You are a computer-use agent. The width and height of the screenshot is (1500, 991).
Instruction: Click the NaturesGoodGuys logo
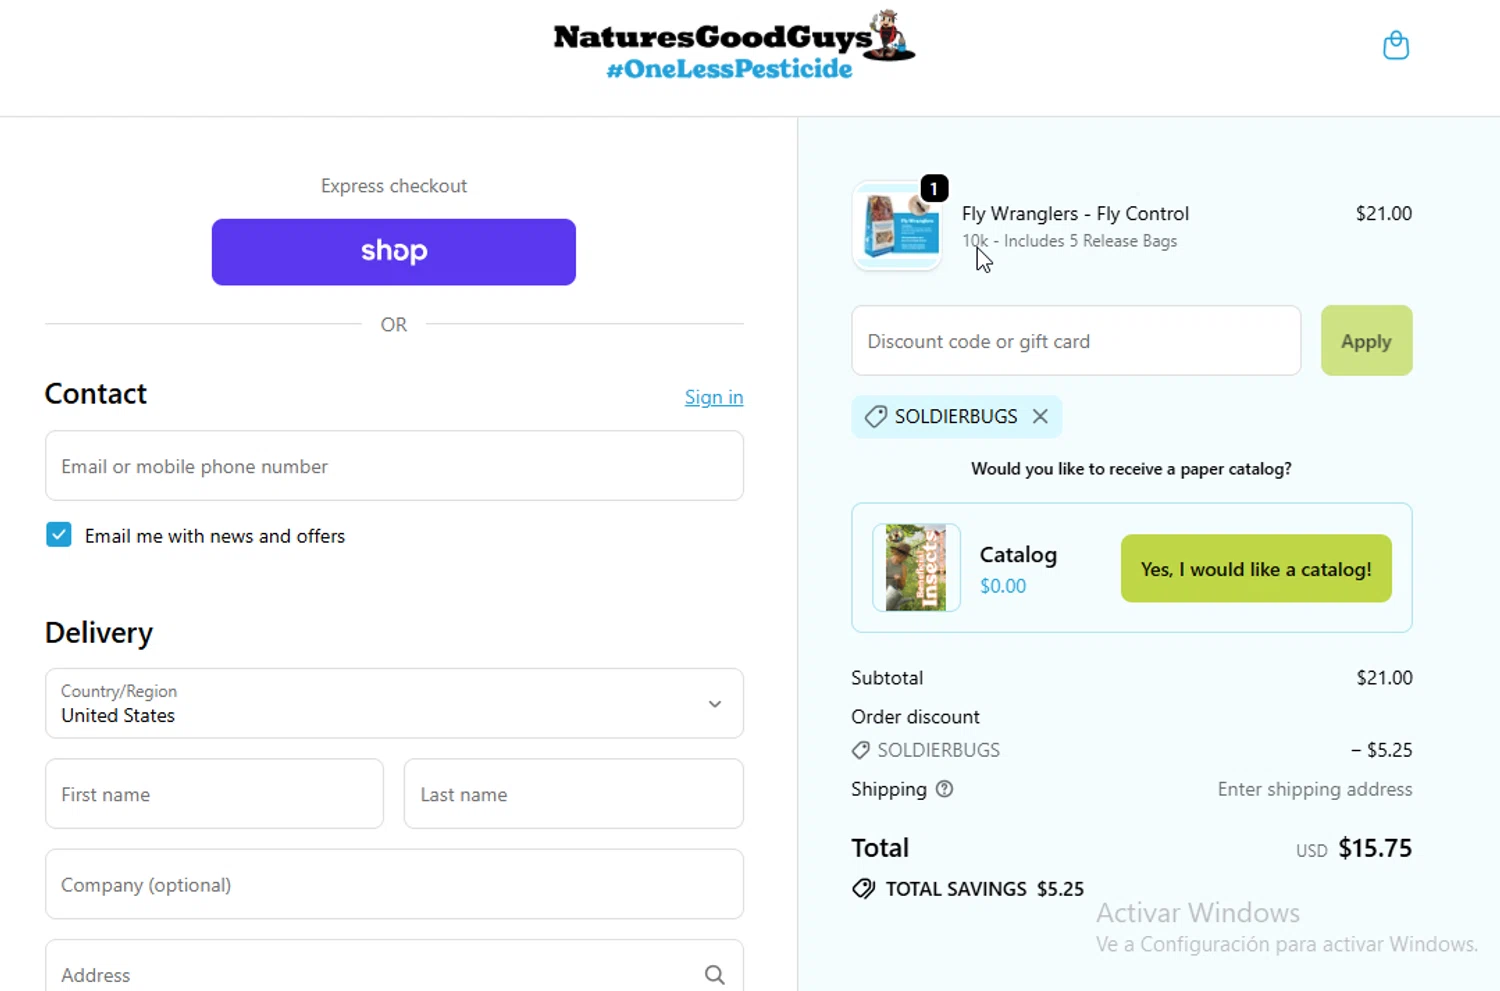(734, 46)
